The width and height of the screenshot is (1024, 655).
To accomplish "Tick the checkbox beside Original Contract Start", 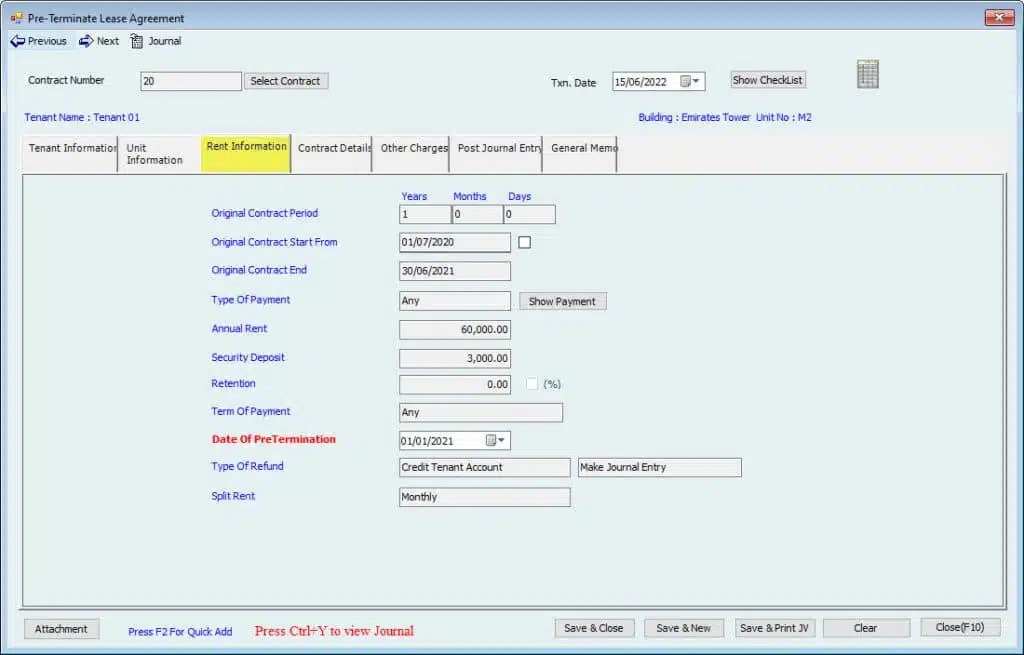I will 524,242.
